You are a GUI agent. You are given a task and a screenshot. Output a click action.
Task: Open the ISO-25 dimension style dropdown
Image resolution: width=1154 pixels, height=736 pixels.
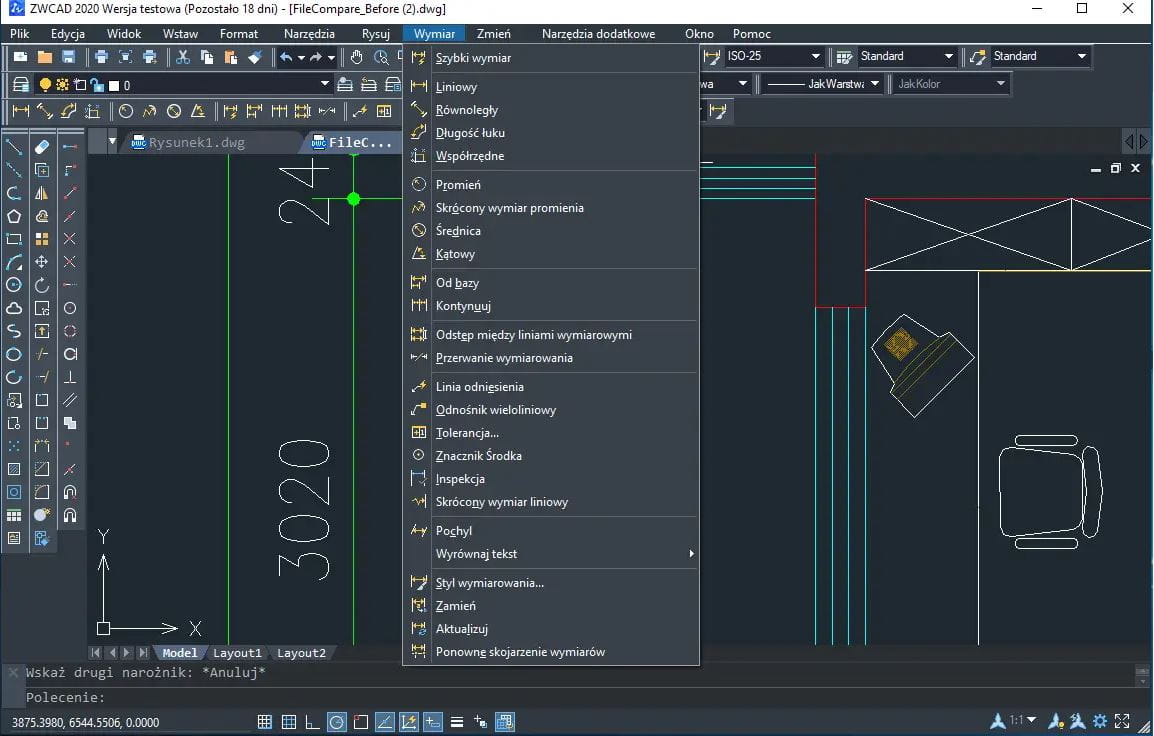tap(816, 57)
